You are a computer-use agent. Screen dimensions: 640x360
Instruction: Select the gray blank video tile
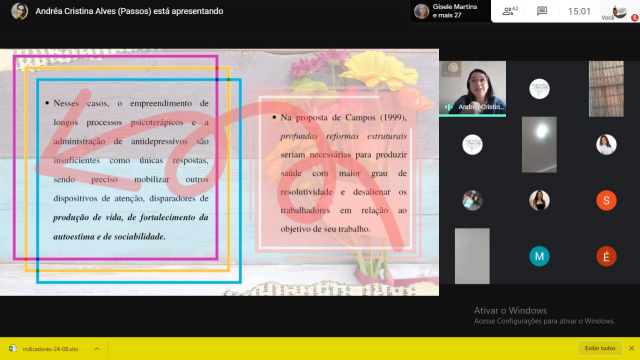(472, 256)
